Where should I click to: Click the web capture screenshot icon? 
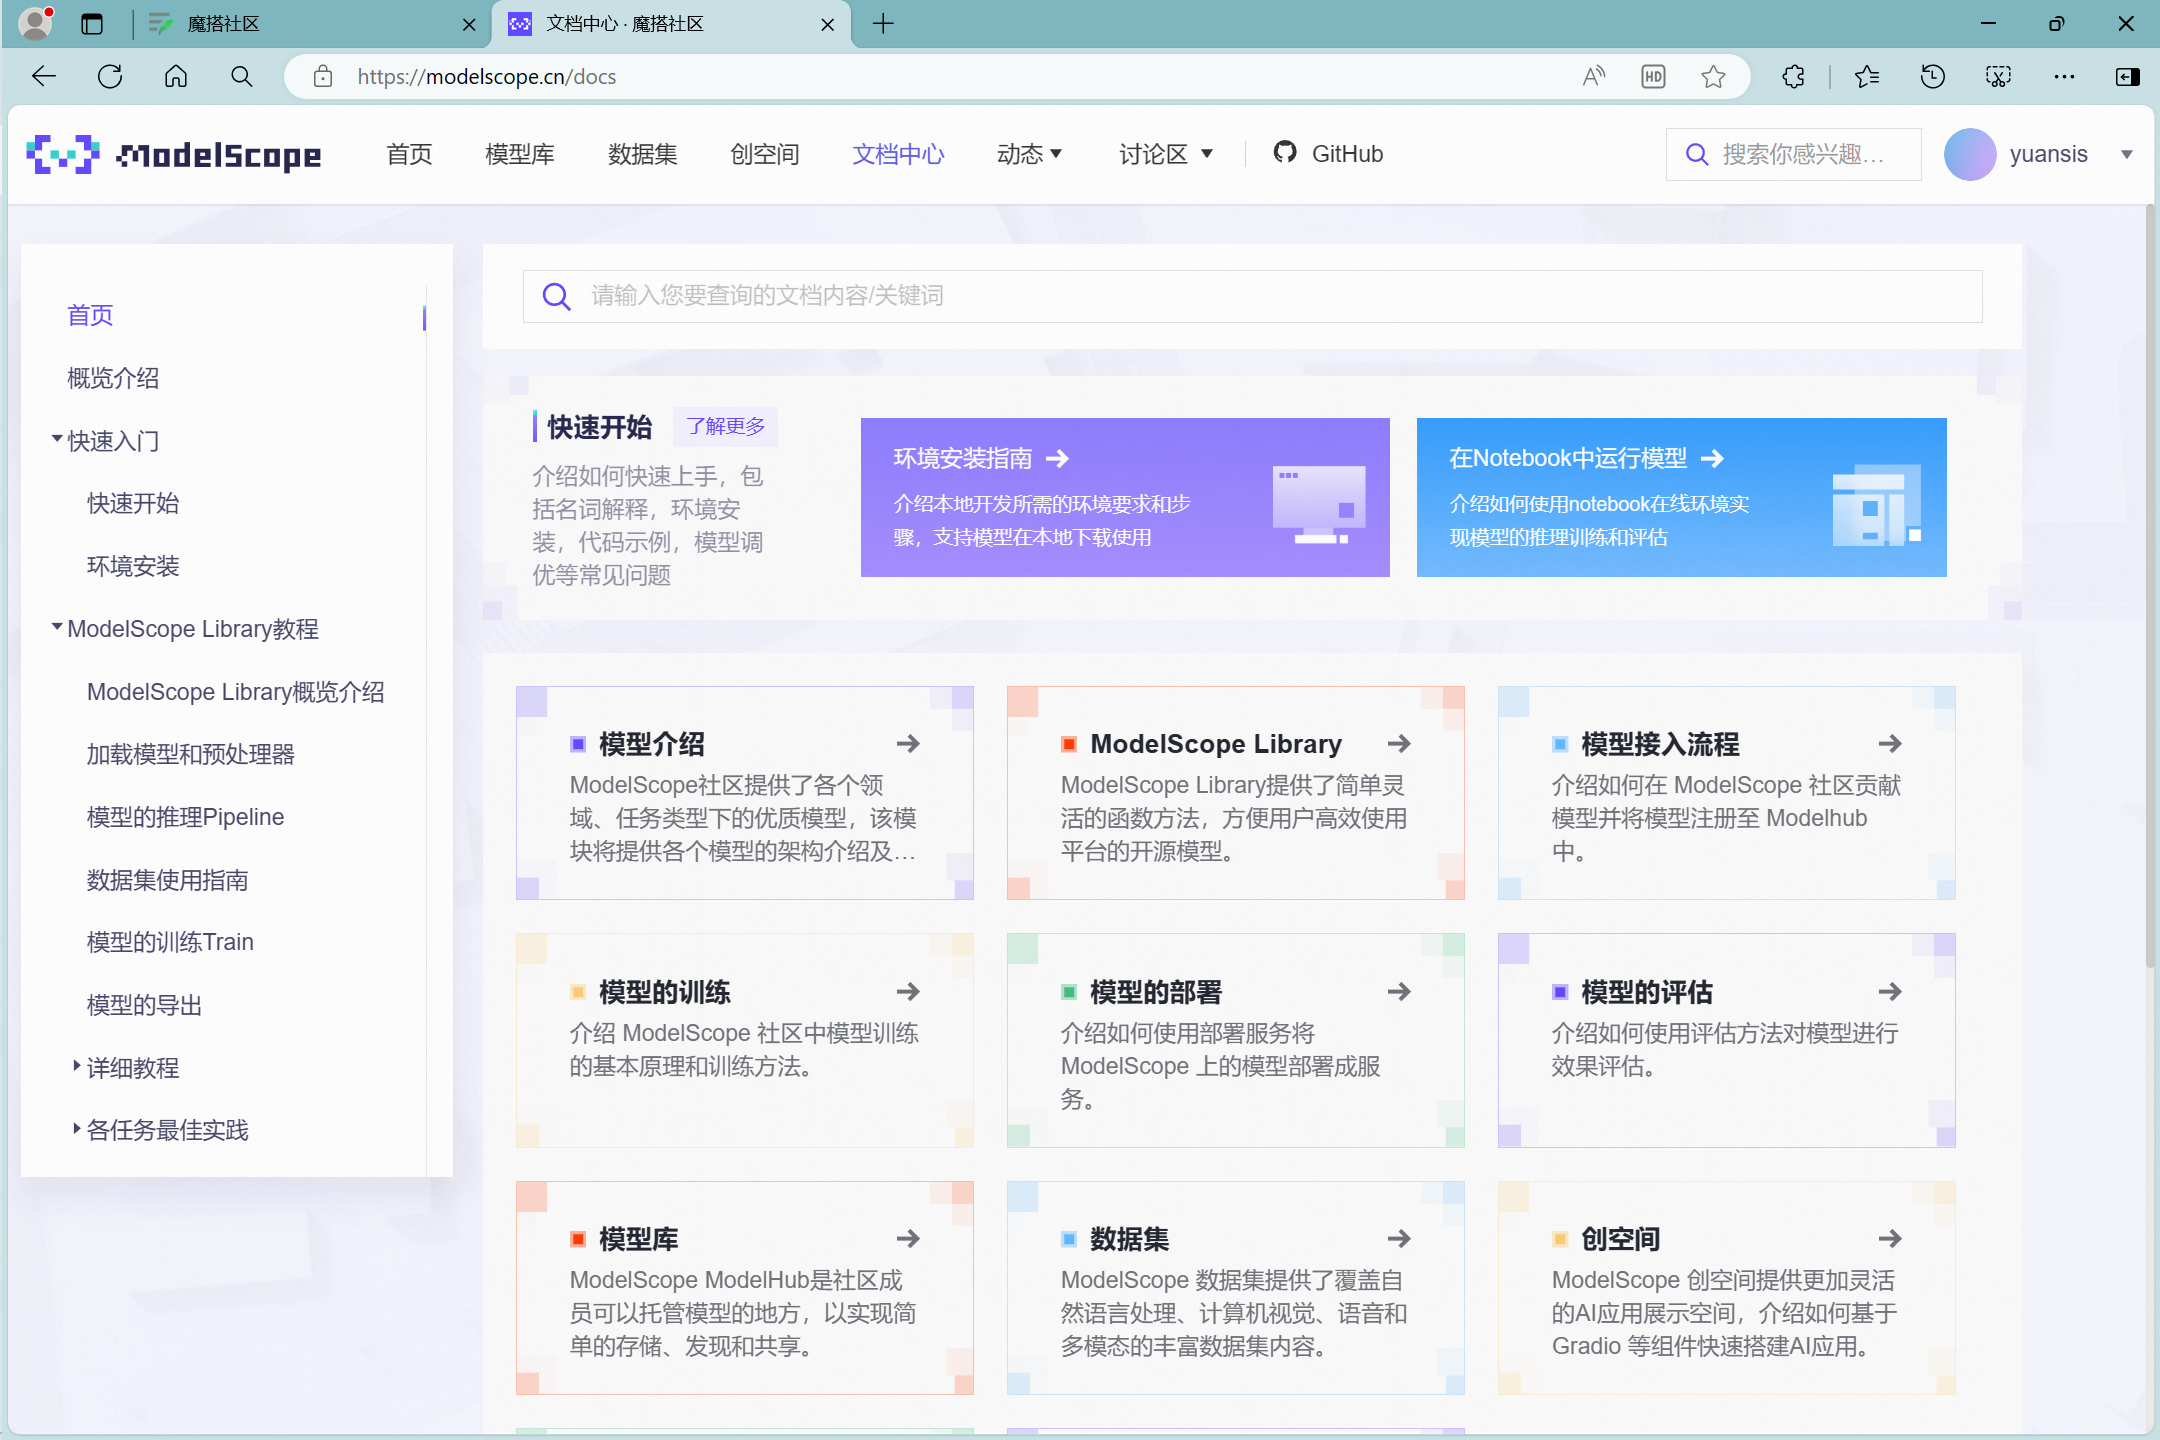pos(1998,77)
